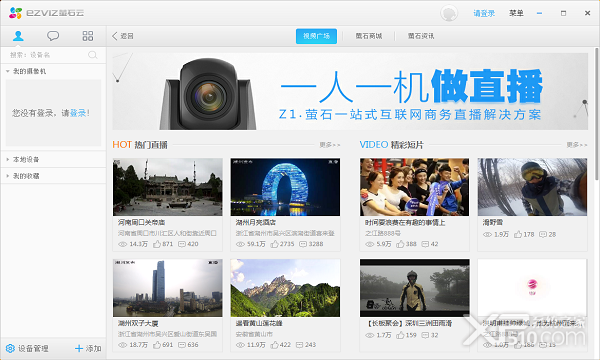Like the 河南周口关帝庙 stream thumbs-up
This screenshot has width=600, height=360.
(x=157, y=244)
